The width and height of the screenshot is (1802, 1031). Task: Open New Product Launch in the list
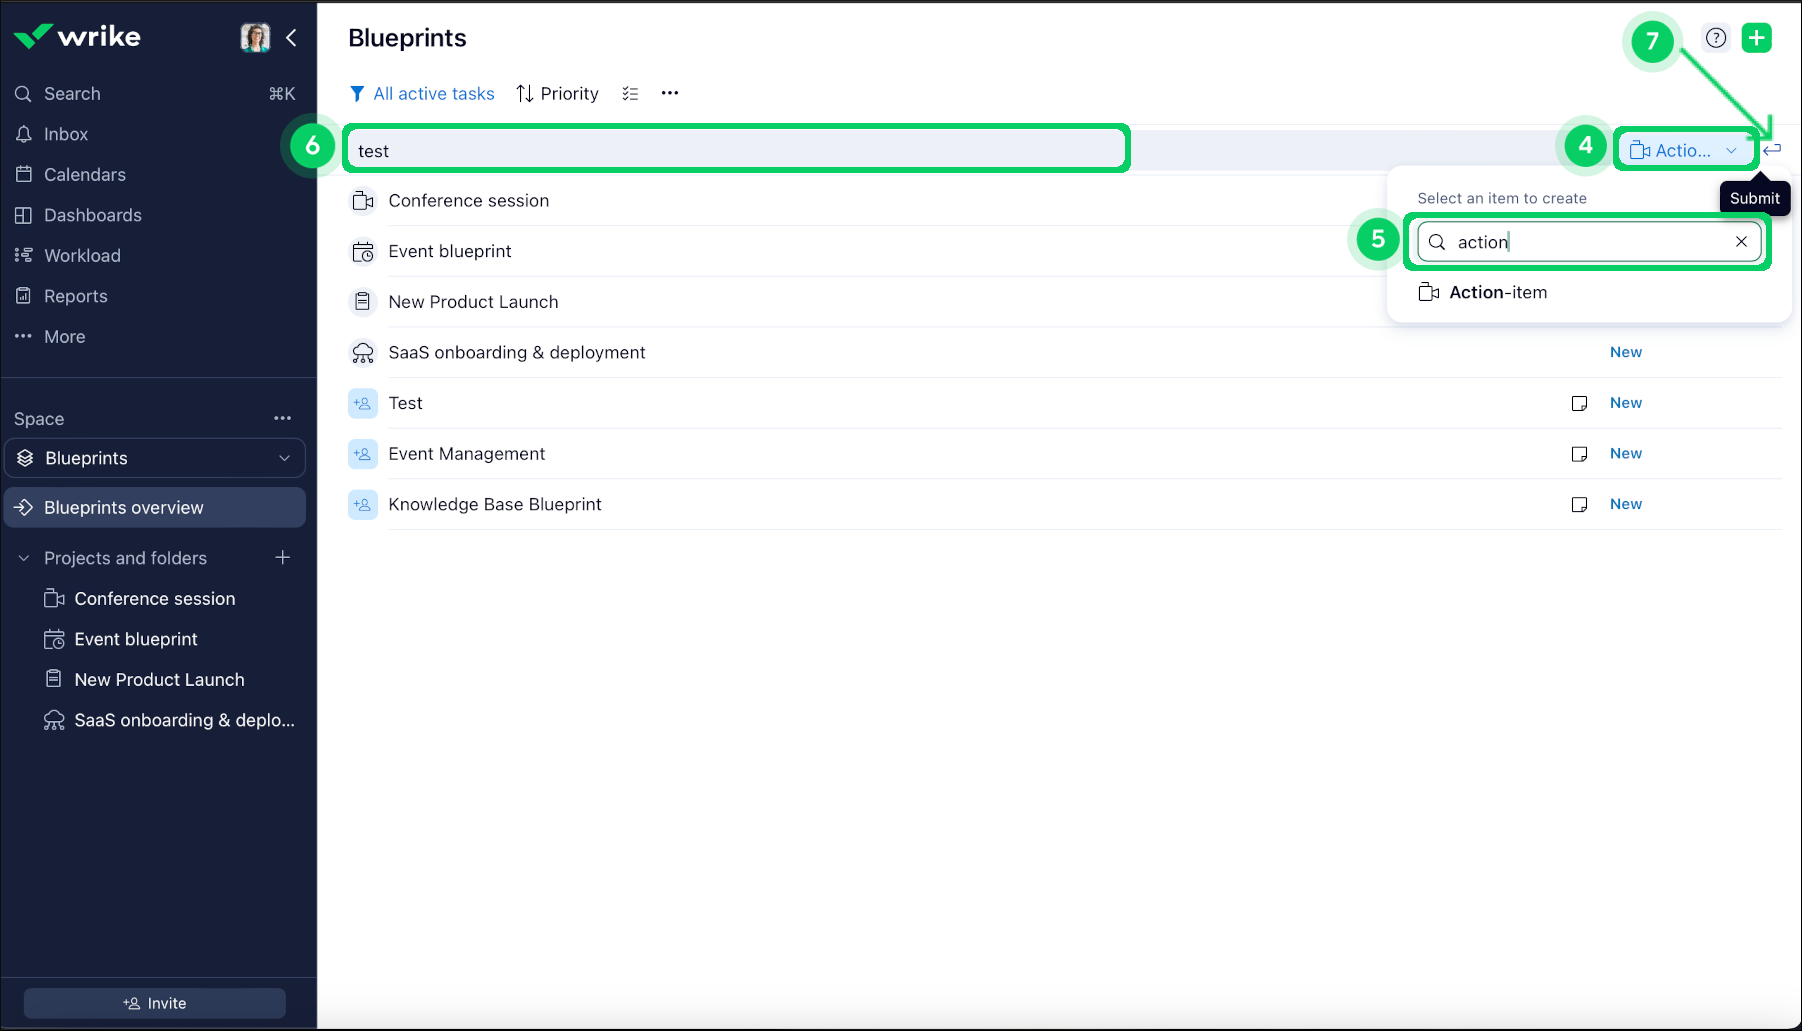point(473,302)
